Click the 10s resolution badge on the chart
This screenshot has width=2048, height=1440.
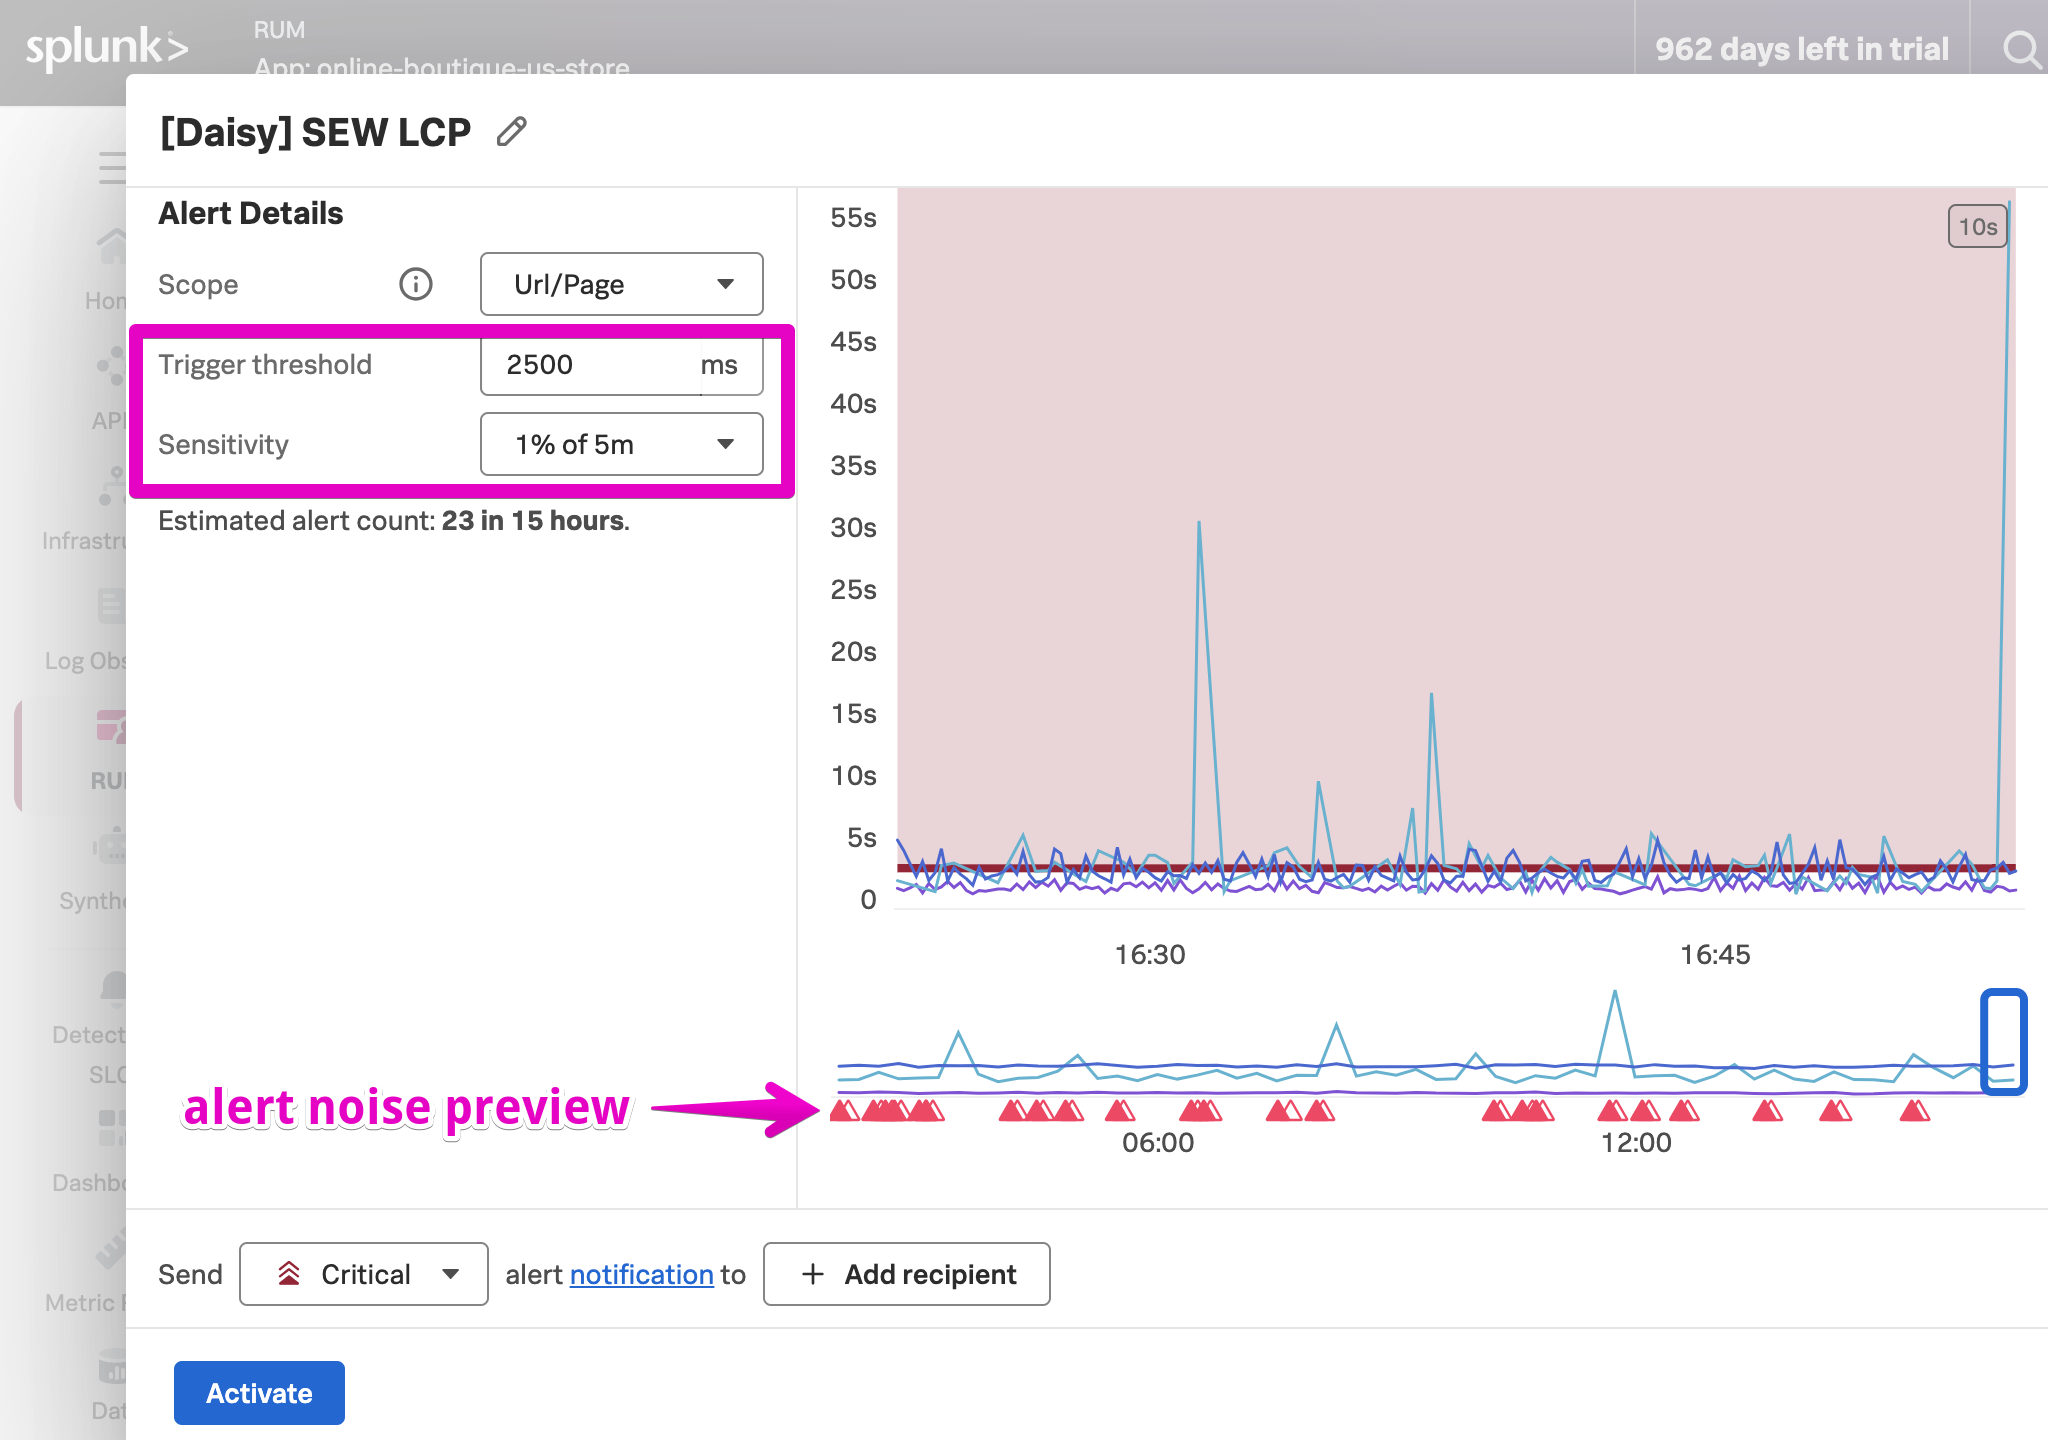(1976, 227)
